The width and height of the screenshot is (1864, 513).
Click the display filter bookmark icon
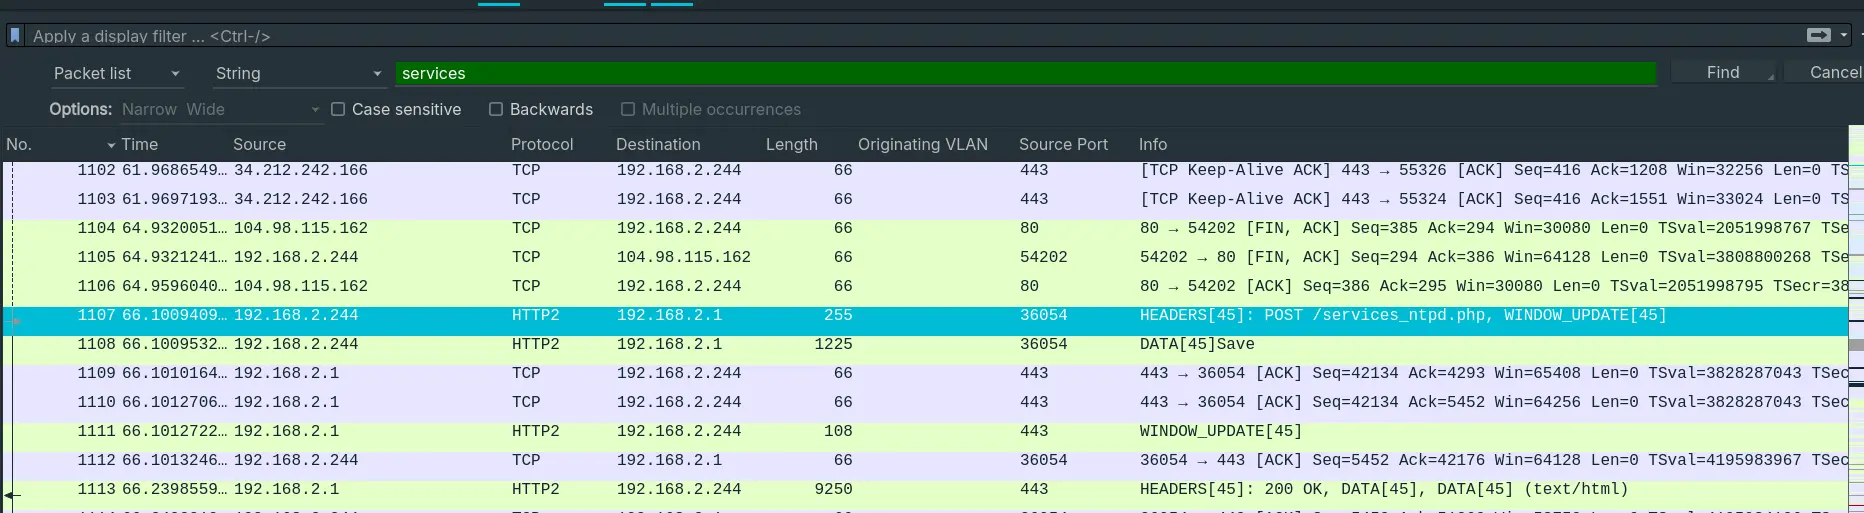pos(15,36)
